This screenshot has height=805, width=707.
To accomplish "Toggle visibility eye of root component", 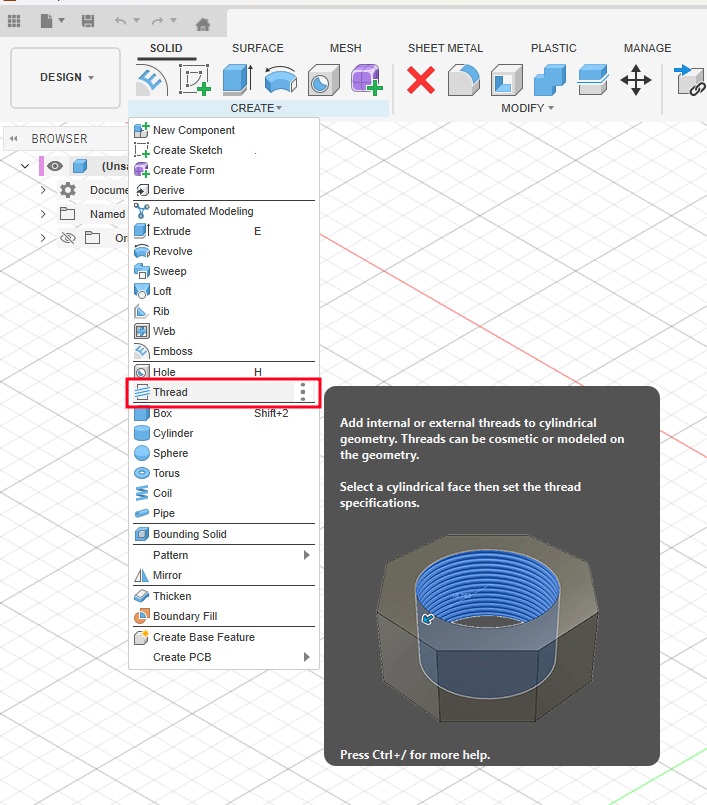I will 55,166.
